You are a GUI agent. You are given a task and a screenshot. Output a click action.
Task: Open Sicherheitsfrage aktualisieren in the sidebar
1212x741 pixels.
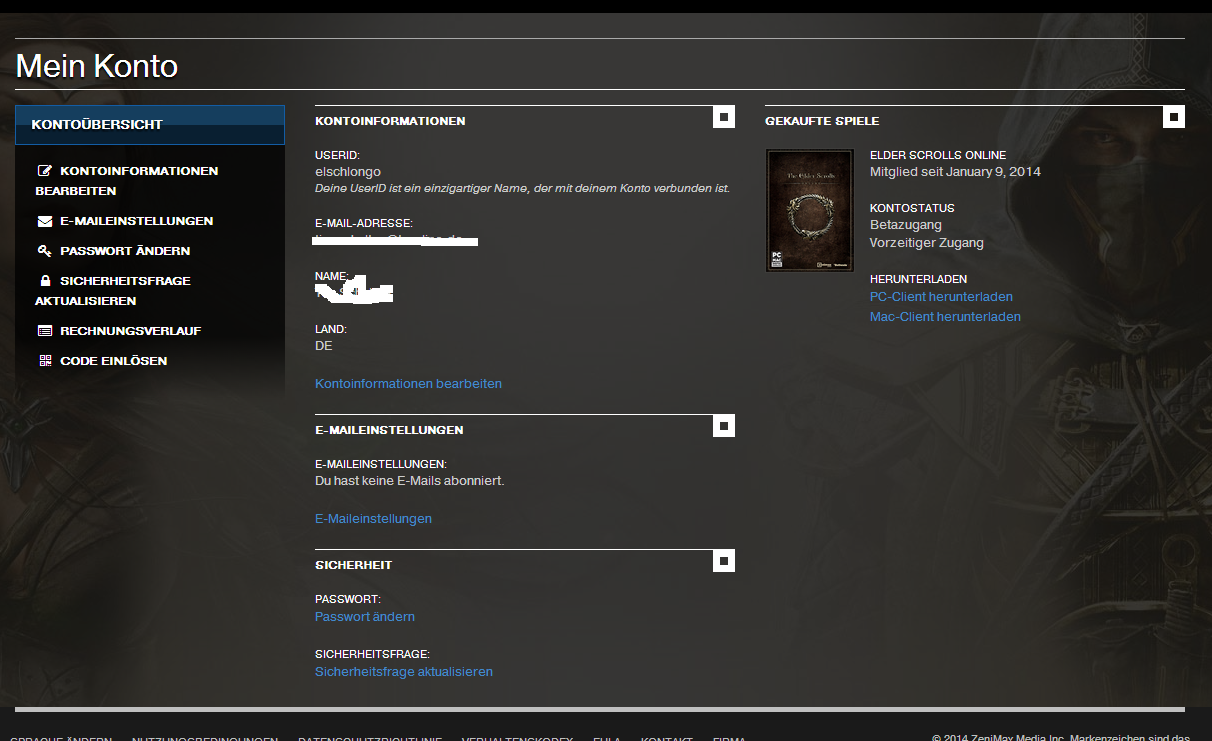[113, 291]
